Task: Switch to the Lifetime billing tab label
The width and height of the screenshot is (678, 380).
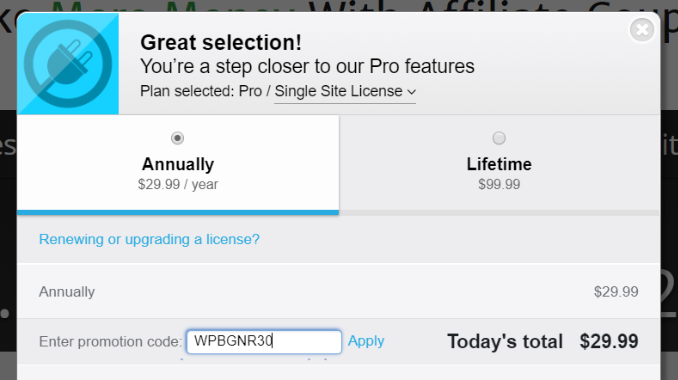Action: pos(499,164)
